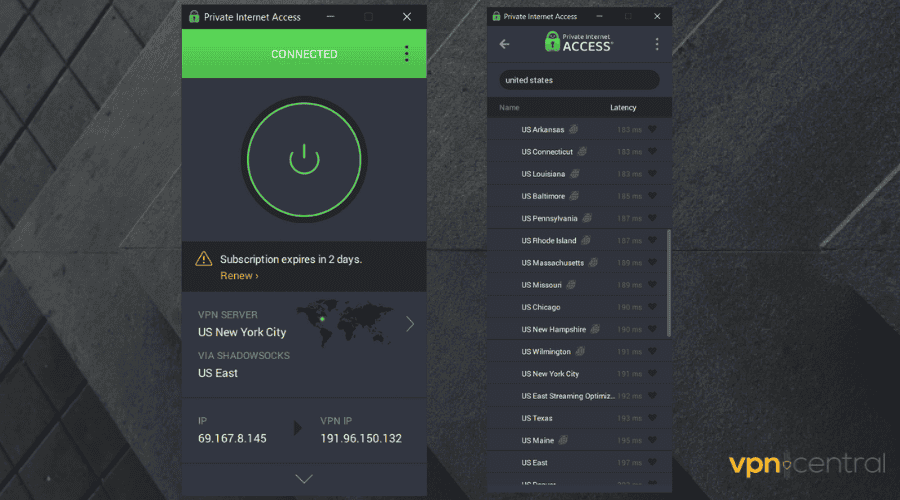Choose the US Baltimore server
Screen dimensions: 900x500
coord(577,196)
